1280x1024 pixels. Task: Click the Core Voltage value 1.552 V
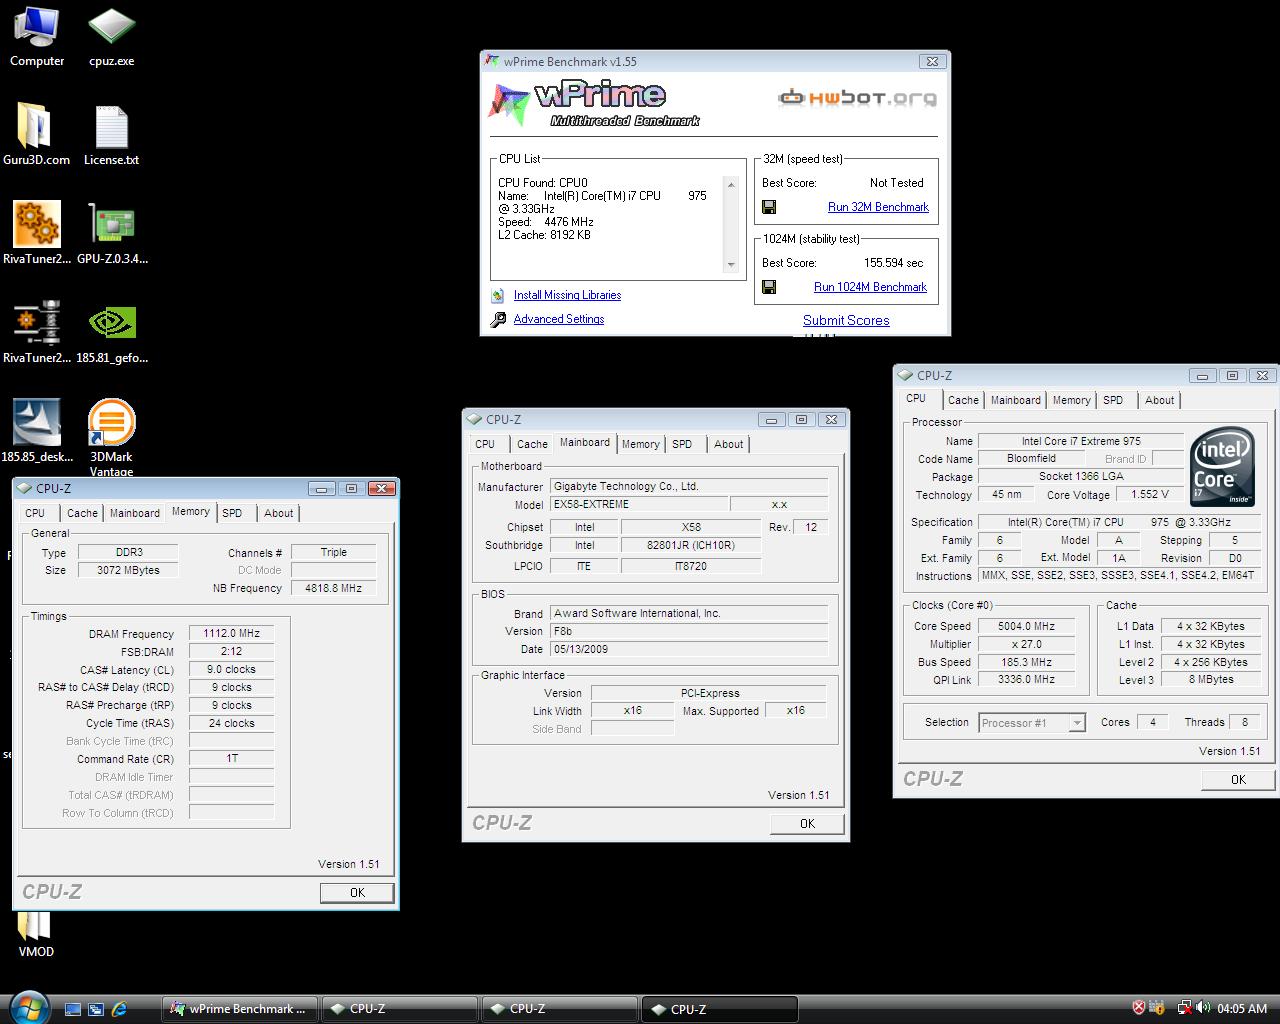pyautogui.click(x=1149, y=494)
